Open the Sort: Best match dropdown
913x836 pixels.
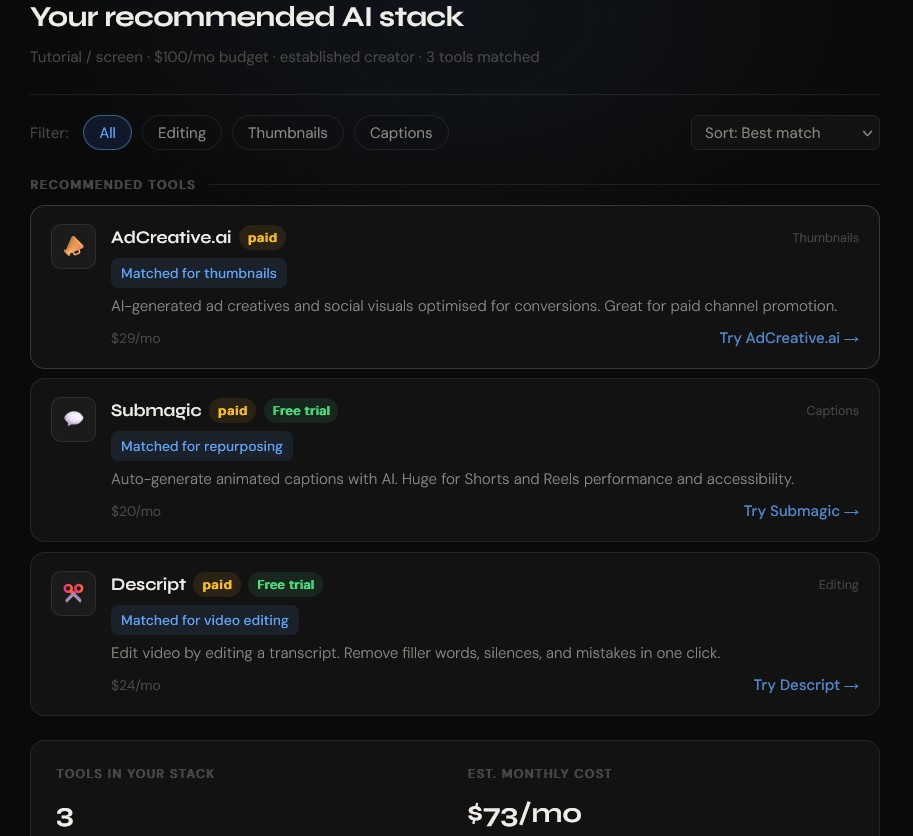tap(785, 133)
